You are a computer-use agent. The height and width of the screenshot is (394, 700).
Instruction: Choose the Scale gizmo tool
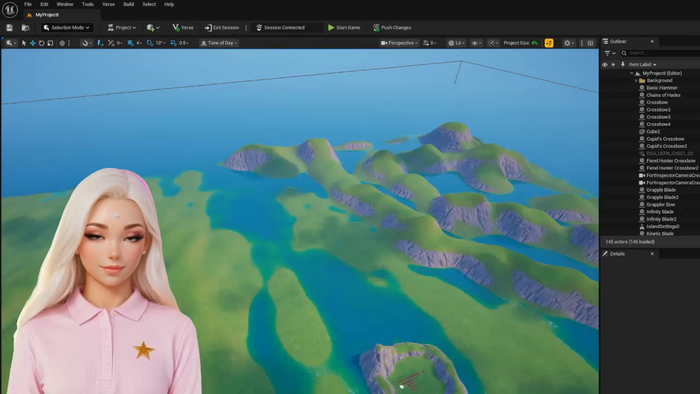(50, 43)
